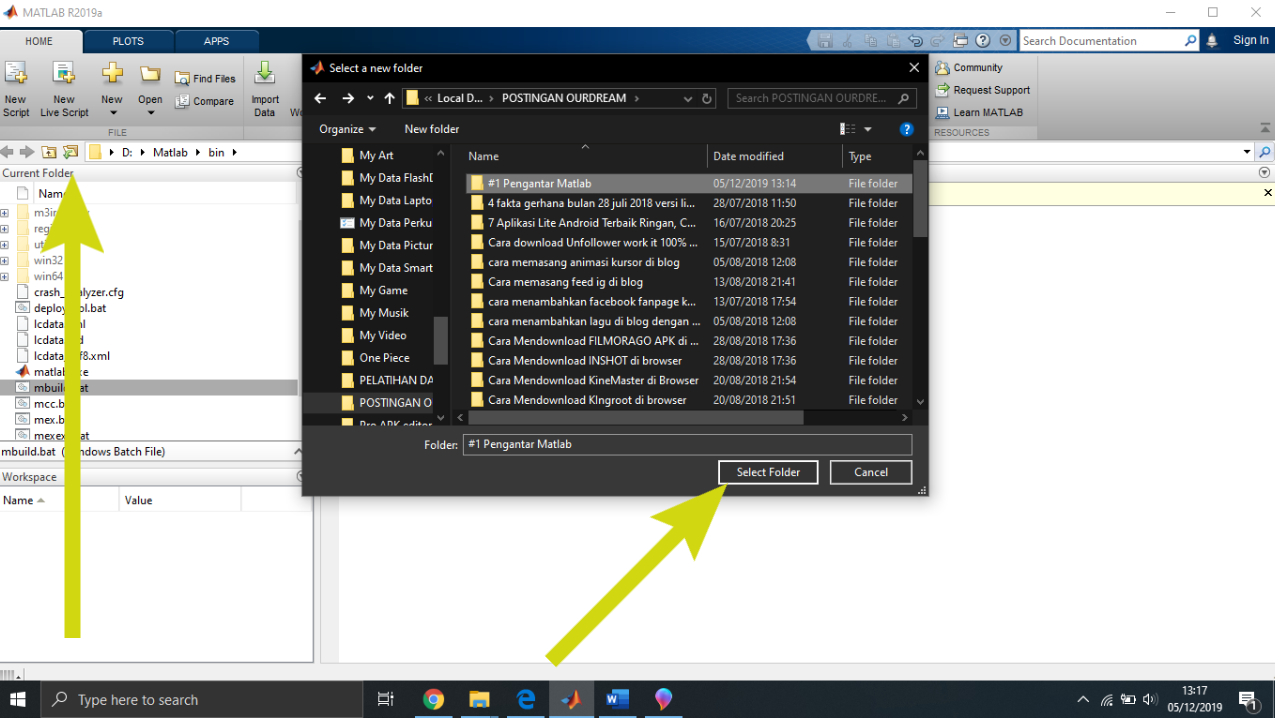Select 'Cara Mendownload KineMaster di Browser' folder
The height and width of the screenshot is (720, 1280).
pos(689,380)
